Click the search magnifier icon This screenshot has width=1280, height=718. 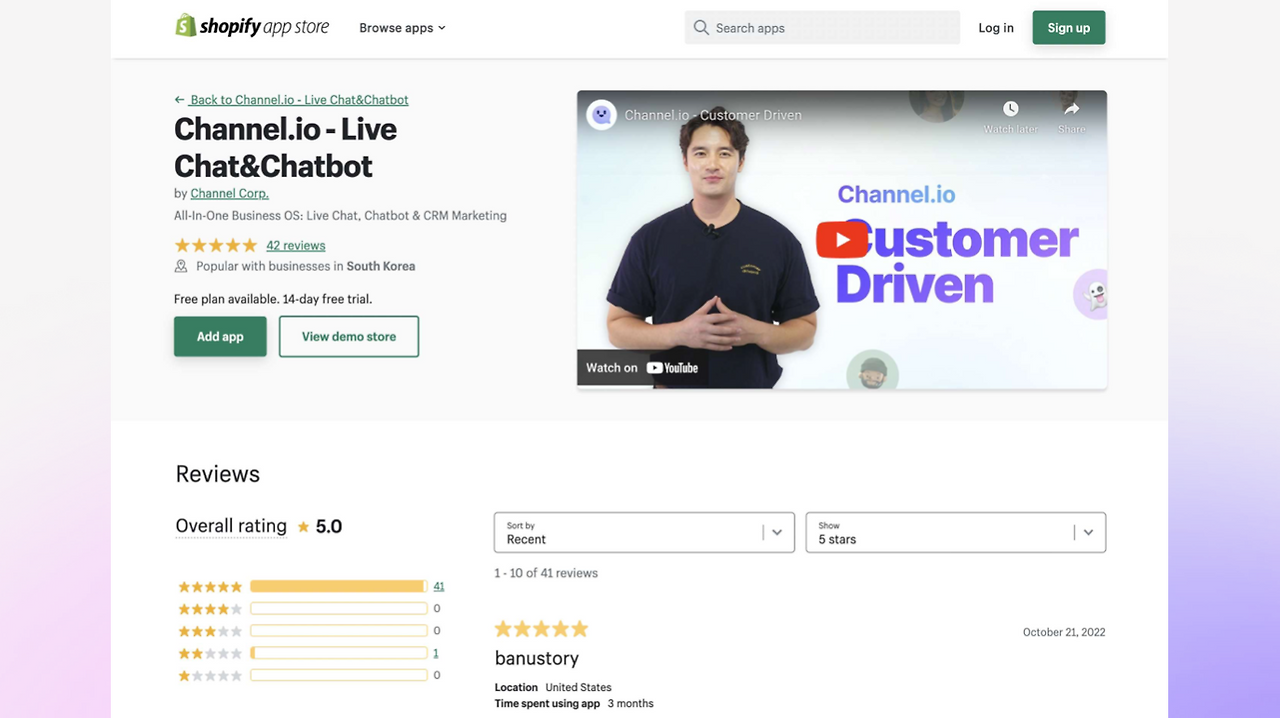pyautogui.click(x=701, y=28)
